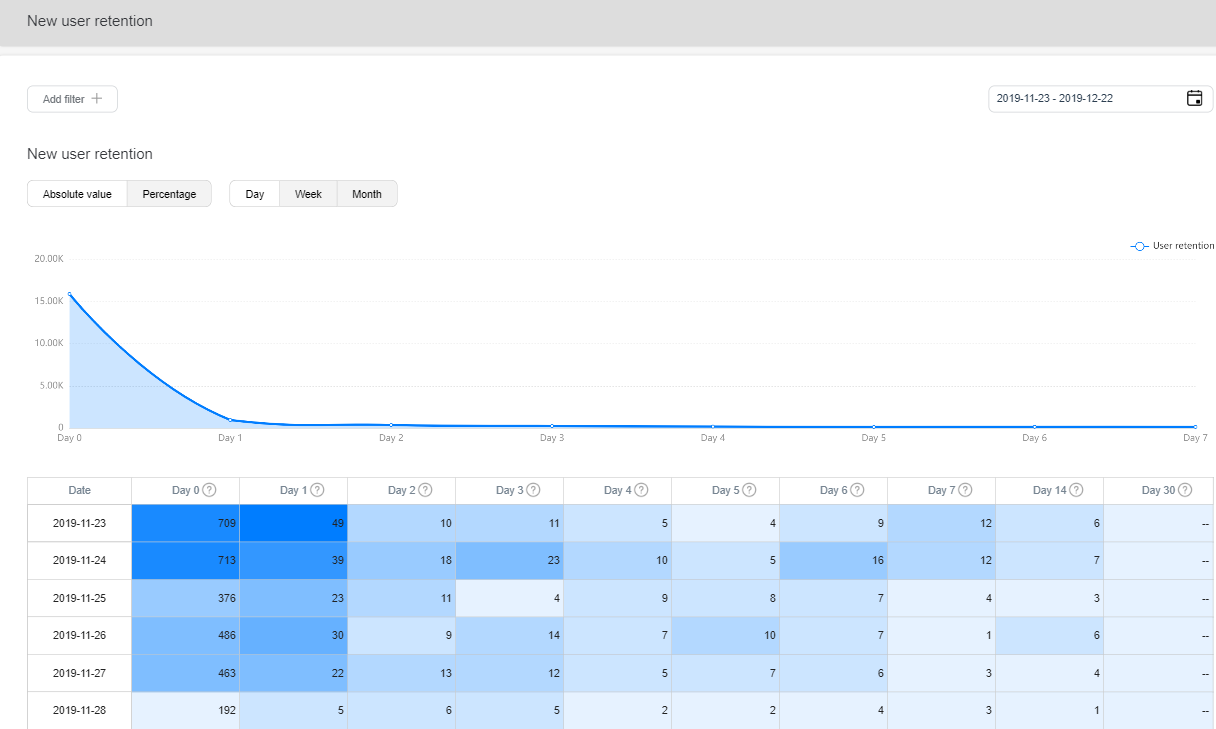Switch to the Week tab
Viewport: 1216px width, 729px height.
coord(308,193)
